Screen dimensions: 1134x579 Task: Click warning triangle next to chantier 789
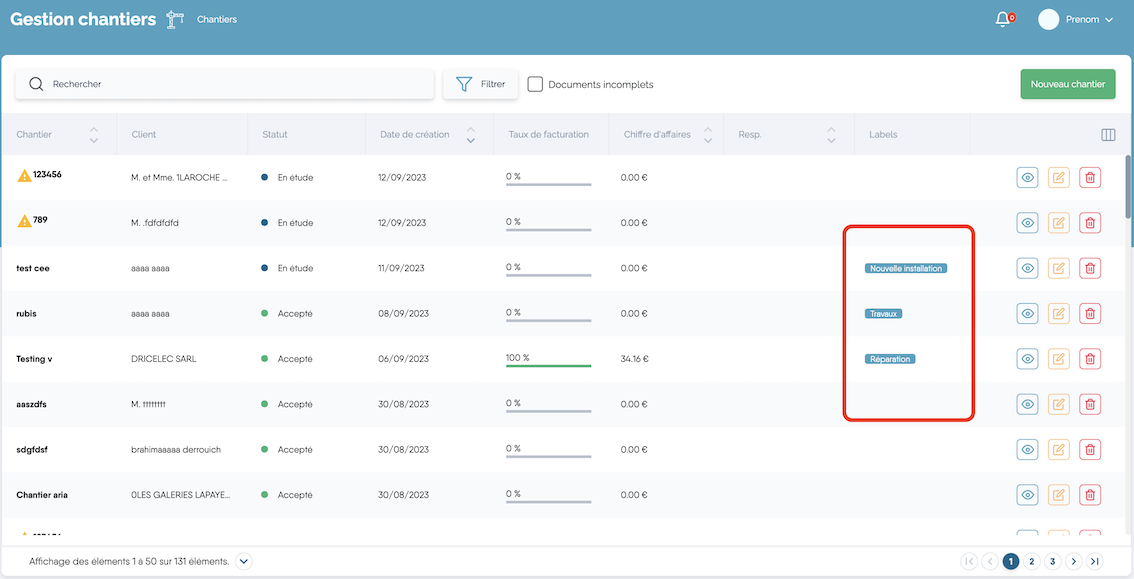click(x=24, y=221)
